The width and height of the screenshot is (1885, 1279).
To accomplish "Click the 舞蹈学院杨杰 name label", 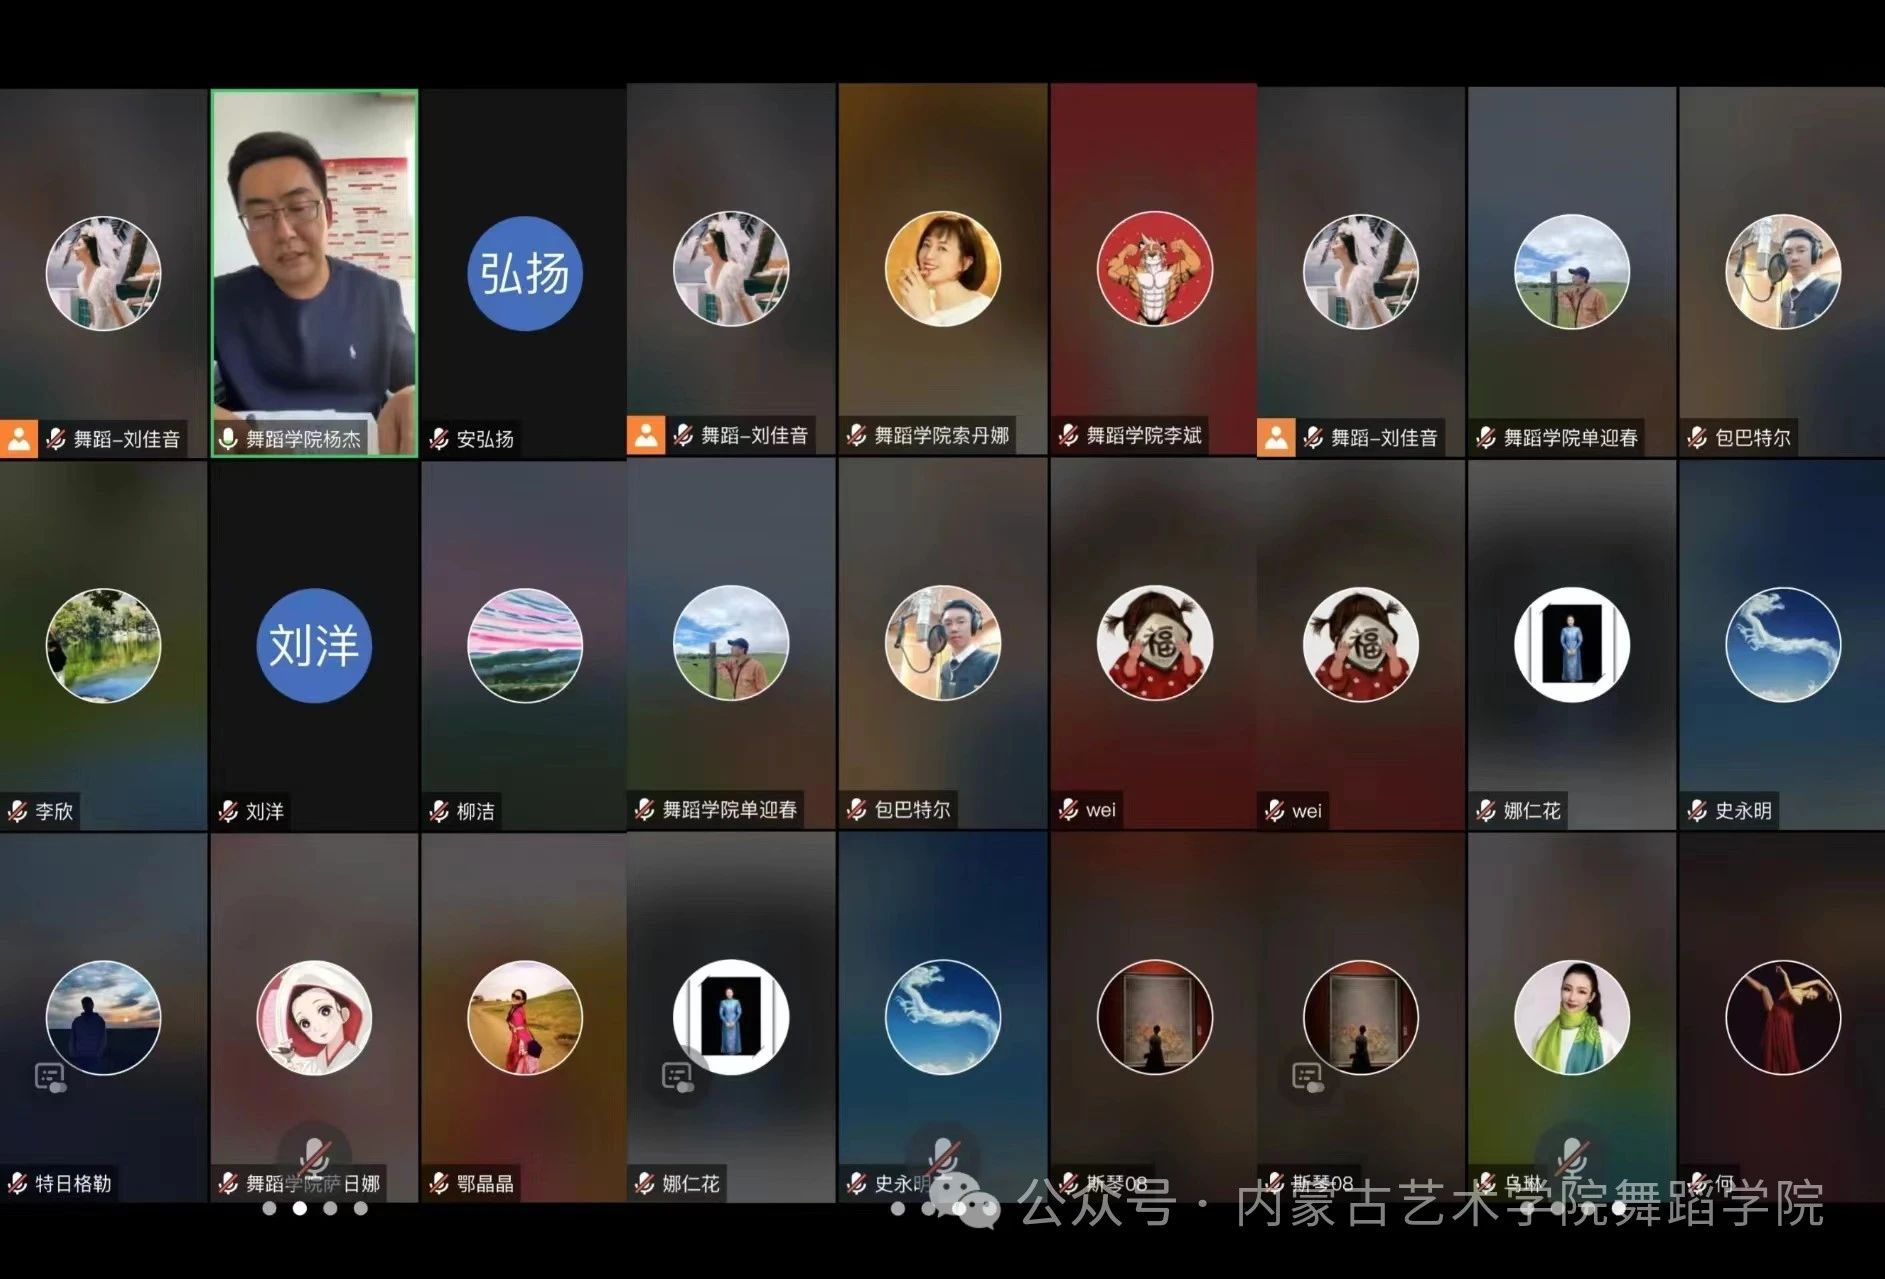I will click(303, 439).
